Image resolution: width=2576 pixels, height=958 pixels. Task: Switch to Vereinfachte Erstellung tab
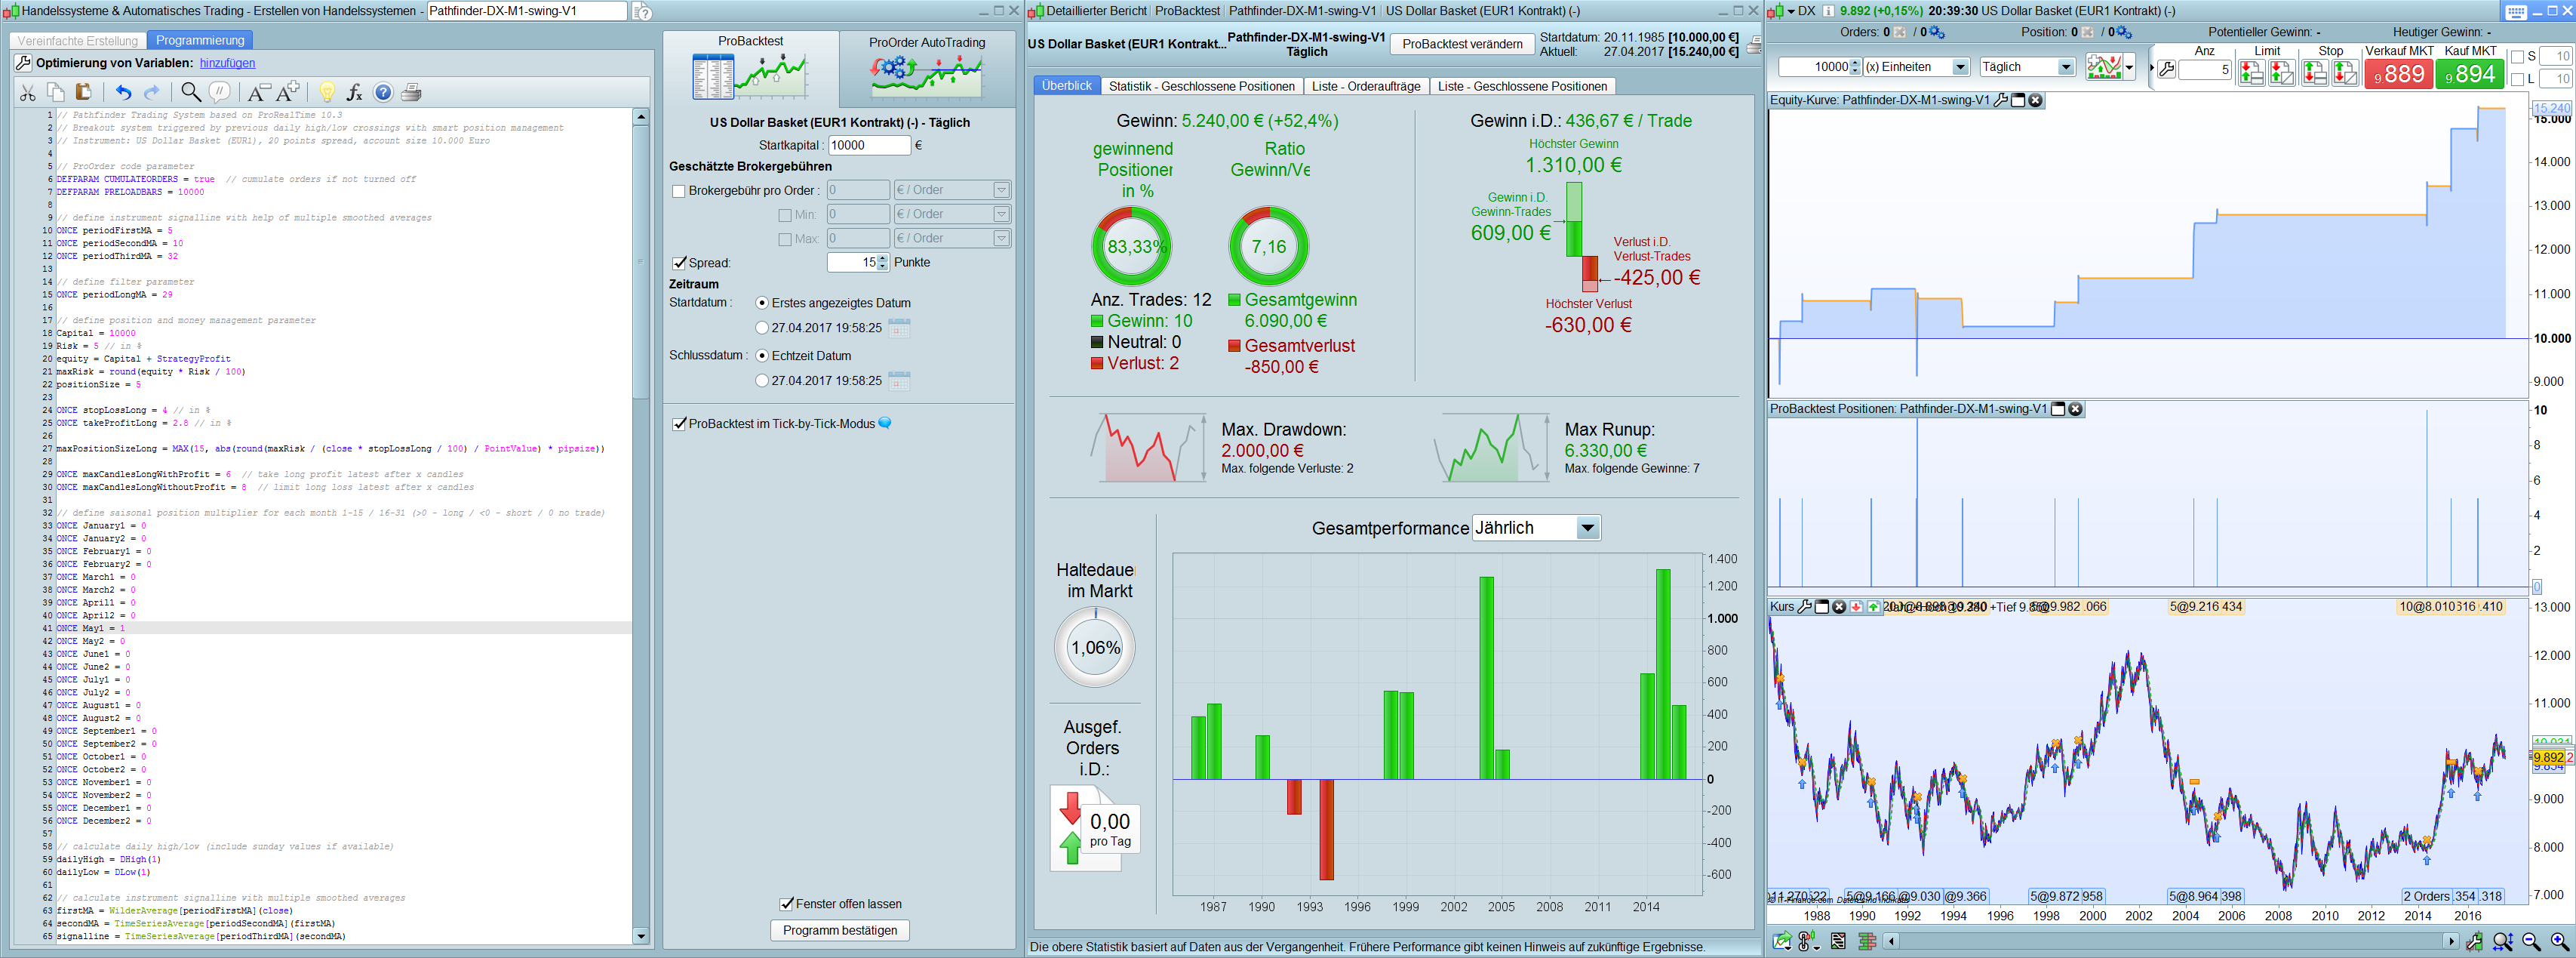(x=78, y=40)
